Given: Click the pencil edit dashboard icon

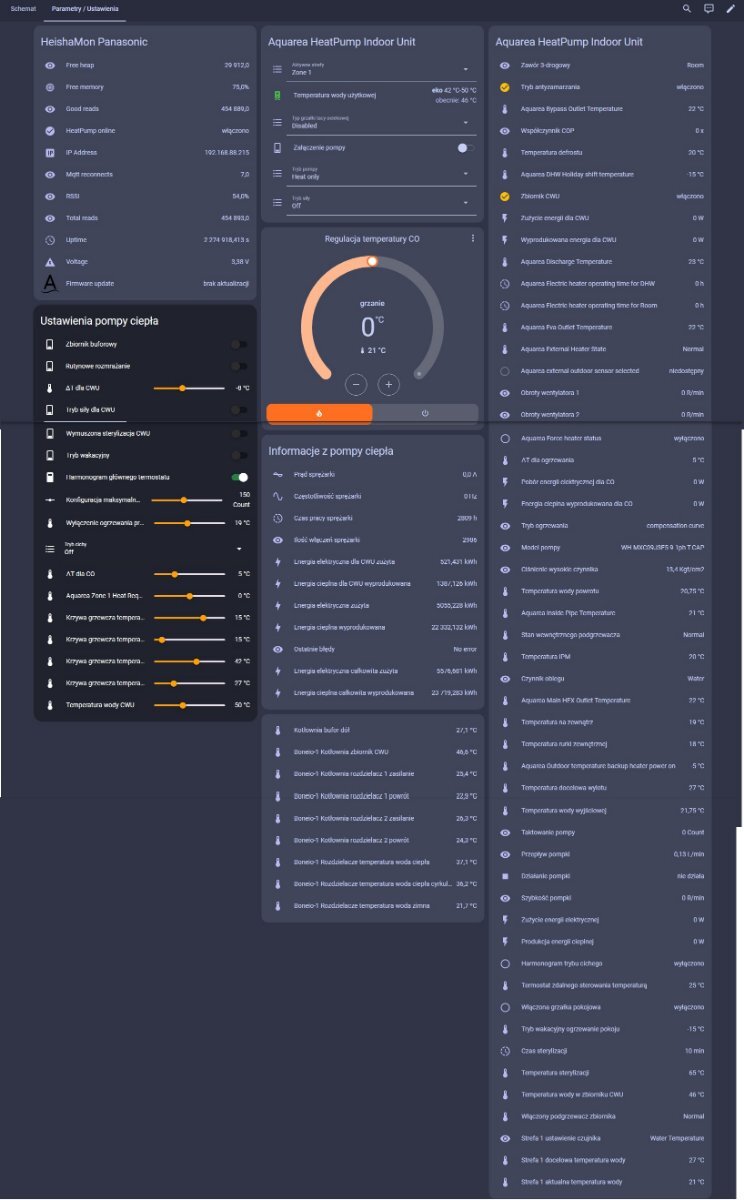Looking at the screenshot, I should (x=730, y=8).
